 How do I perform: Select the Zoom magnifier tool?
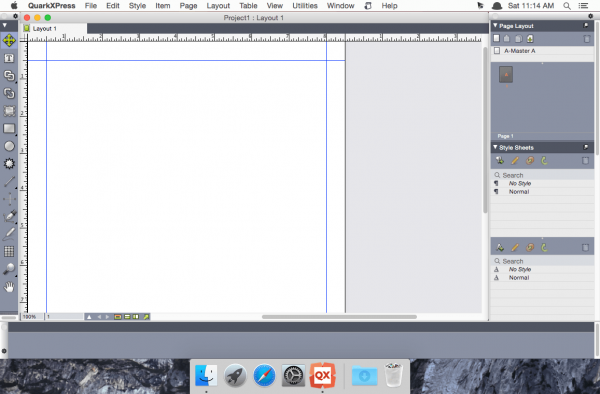pyautogui.click(x=9, y=269)
